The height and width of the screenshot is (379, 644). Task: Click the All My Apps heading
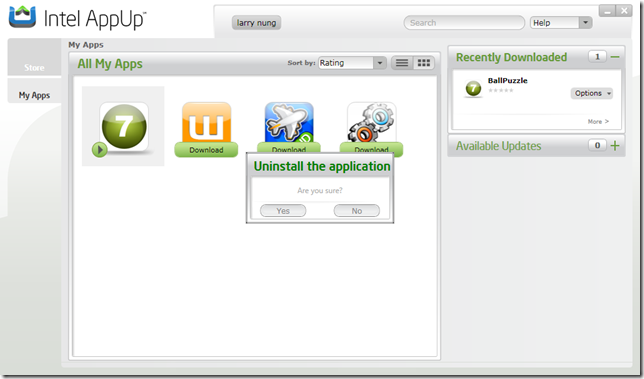(110, 64)
